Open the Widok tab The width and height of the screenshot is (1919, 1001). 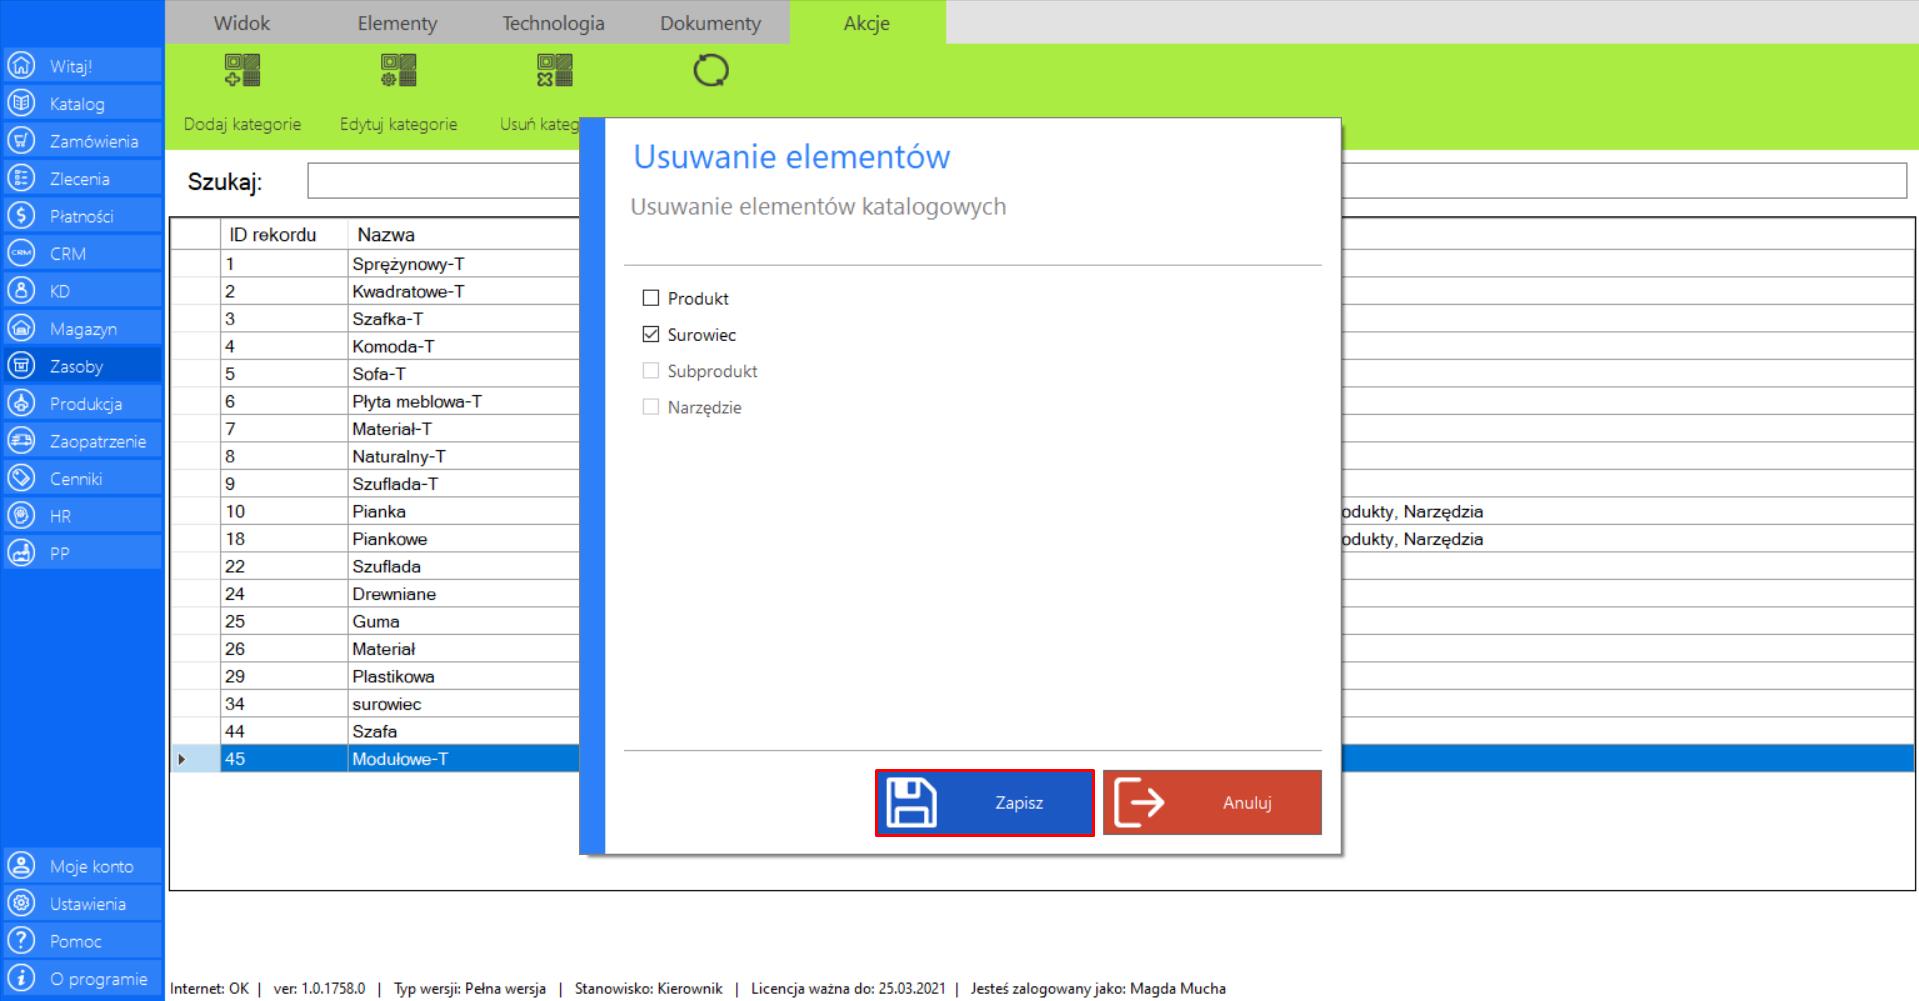(242, 23)
